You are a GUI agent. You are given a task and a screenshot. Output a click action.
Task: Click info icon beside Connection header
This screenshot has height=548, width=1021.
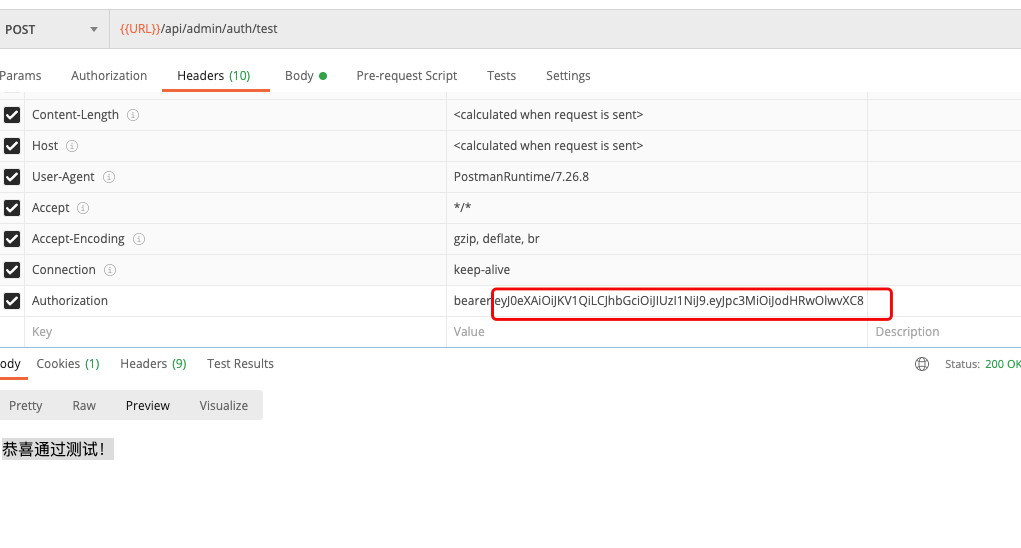click(110, 270)
